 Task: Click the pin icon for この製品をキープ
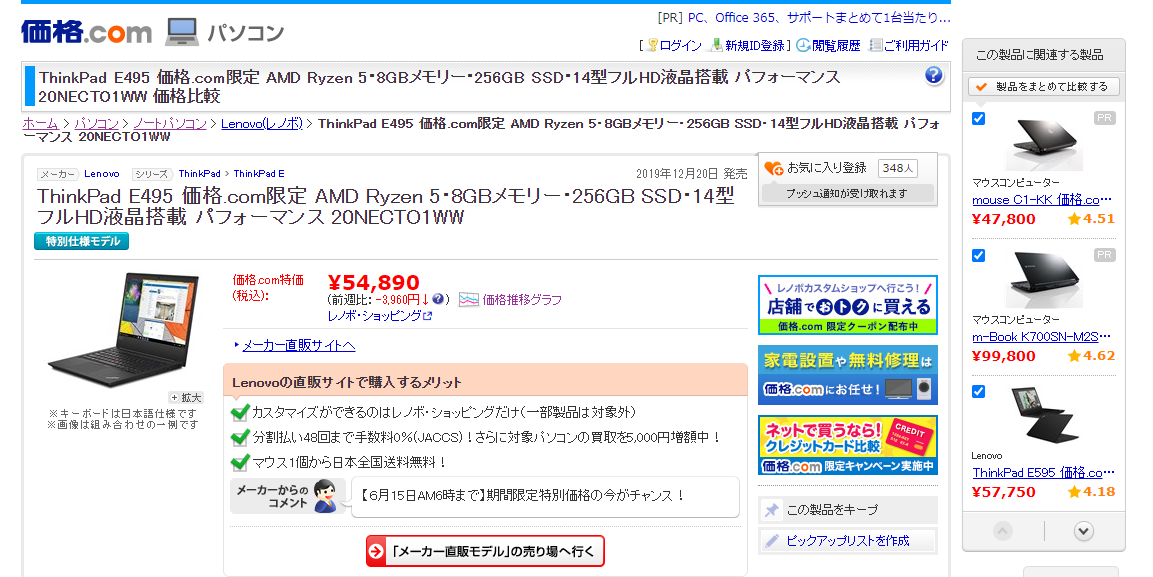771,510
